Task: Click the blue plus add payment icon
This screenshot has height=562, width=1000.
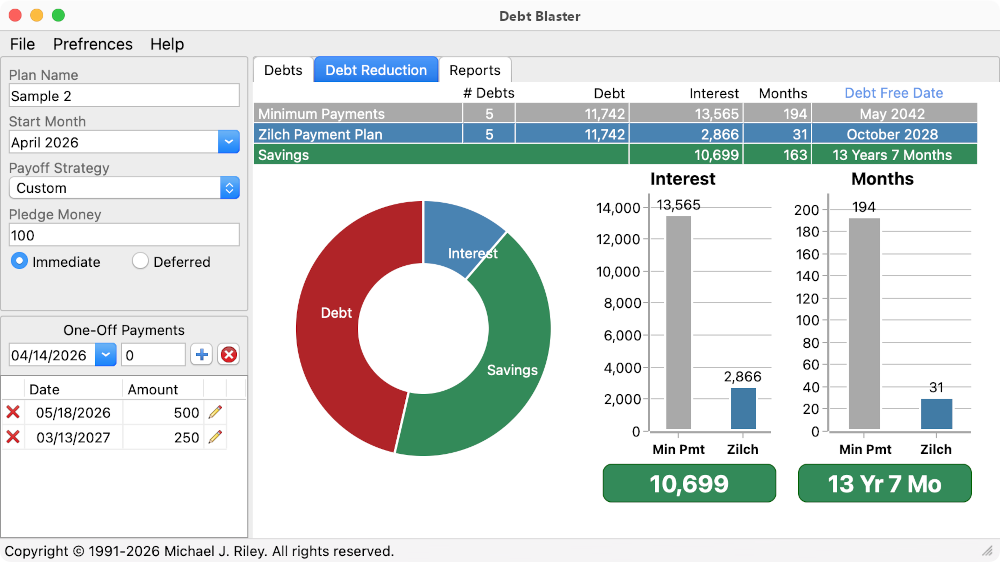Action: point(202,355)
